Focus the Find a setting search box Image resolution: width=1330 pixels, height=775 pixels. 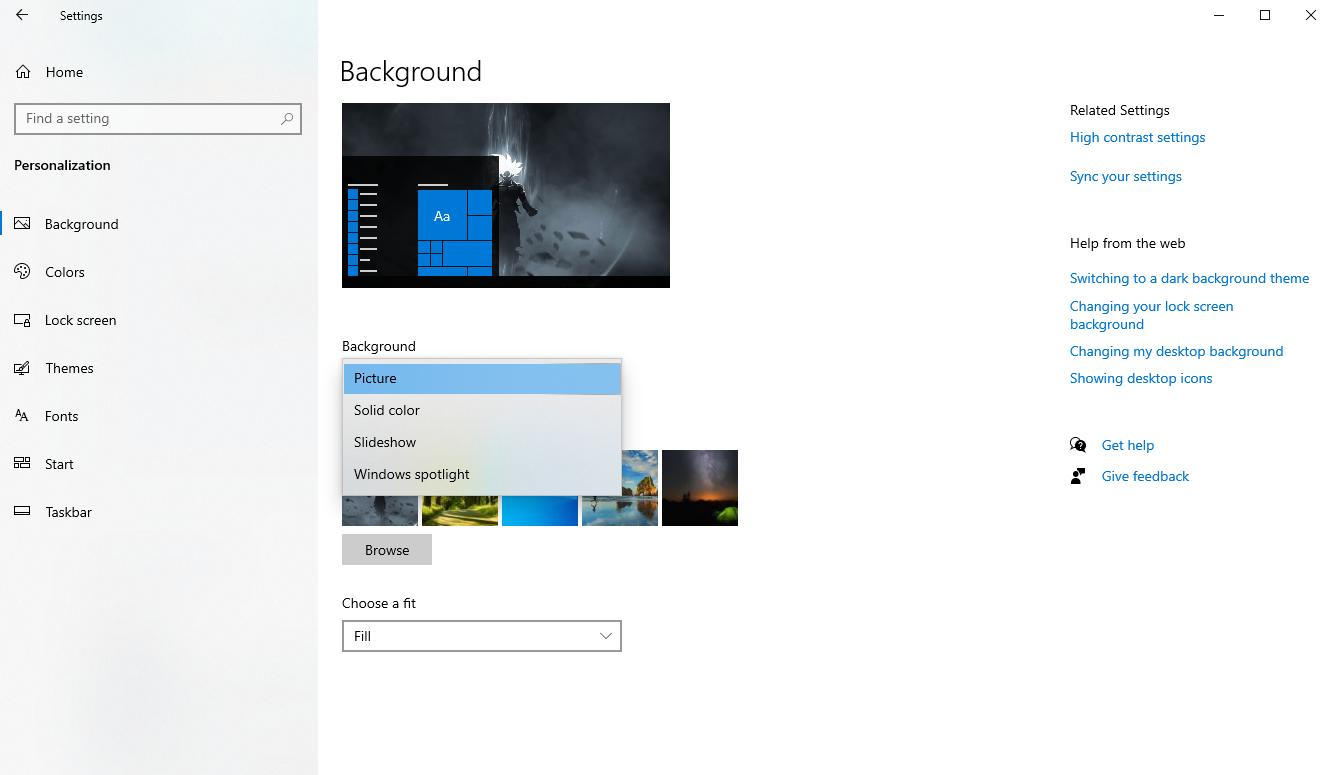point(158,118)
